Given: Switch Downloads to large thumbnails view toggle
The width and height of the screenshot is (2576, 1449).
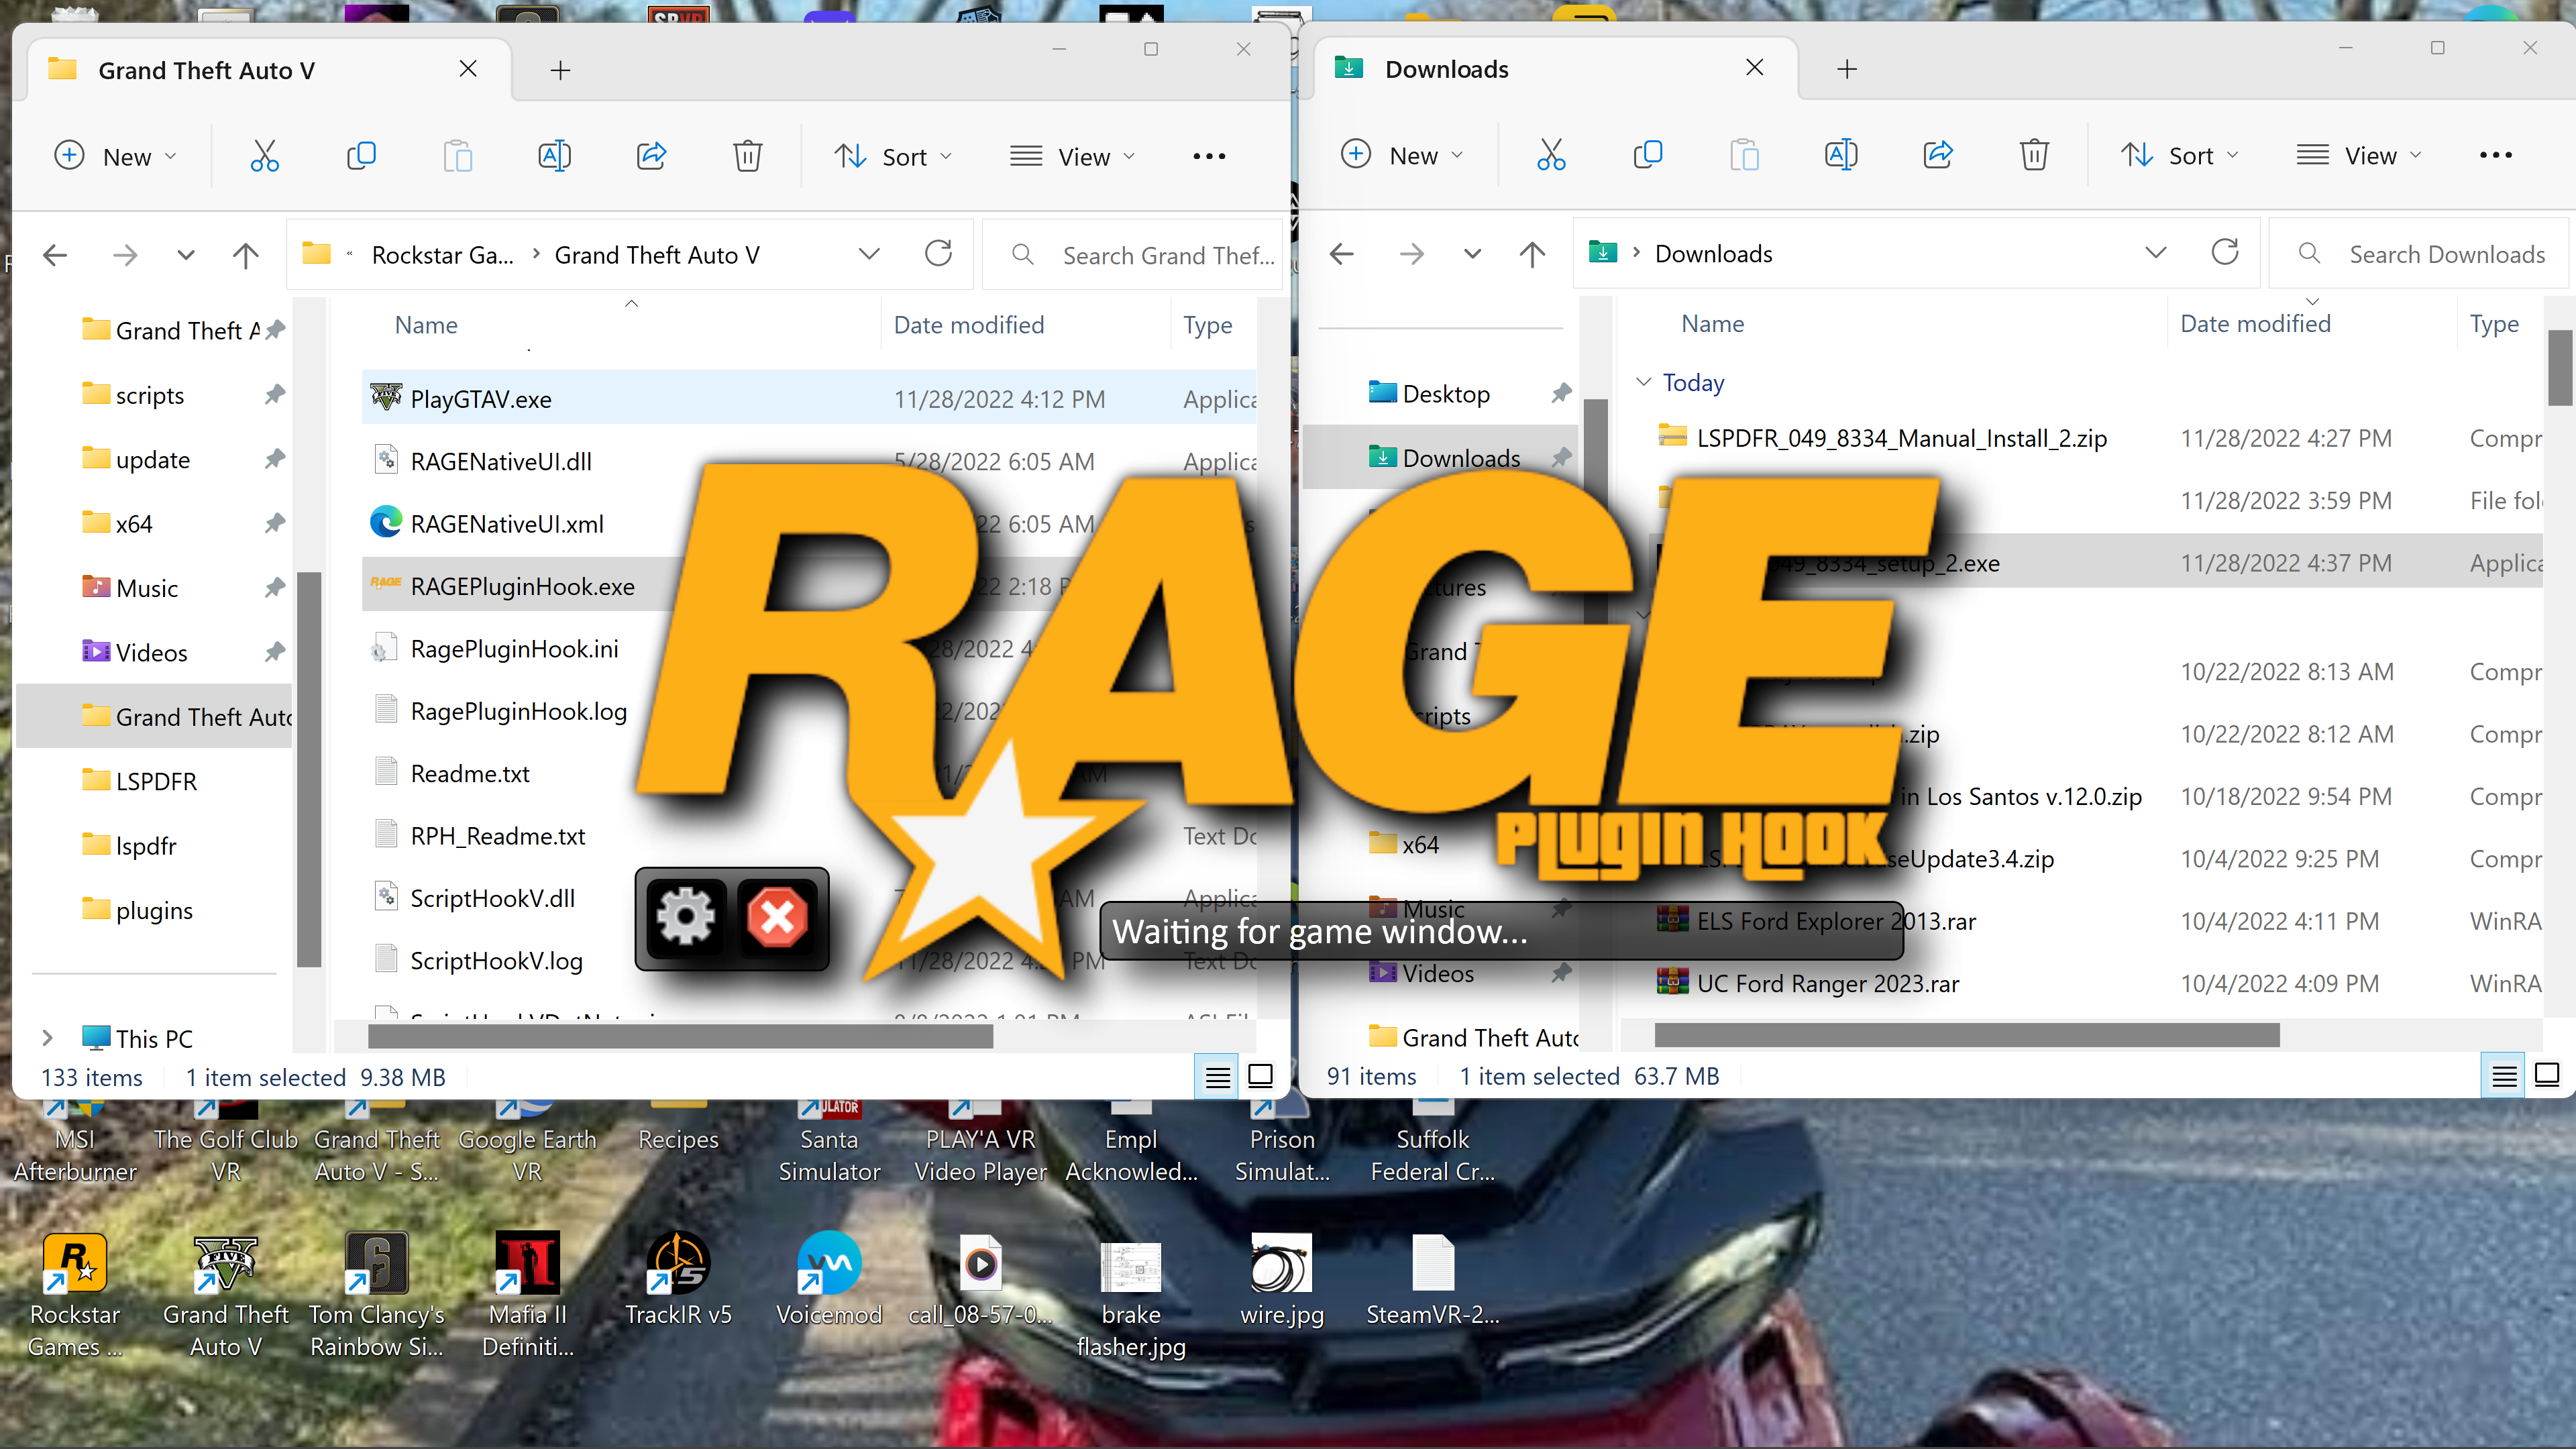Looking at the screenshot, I should 2547,1075.
